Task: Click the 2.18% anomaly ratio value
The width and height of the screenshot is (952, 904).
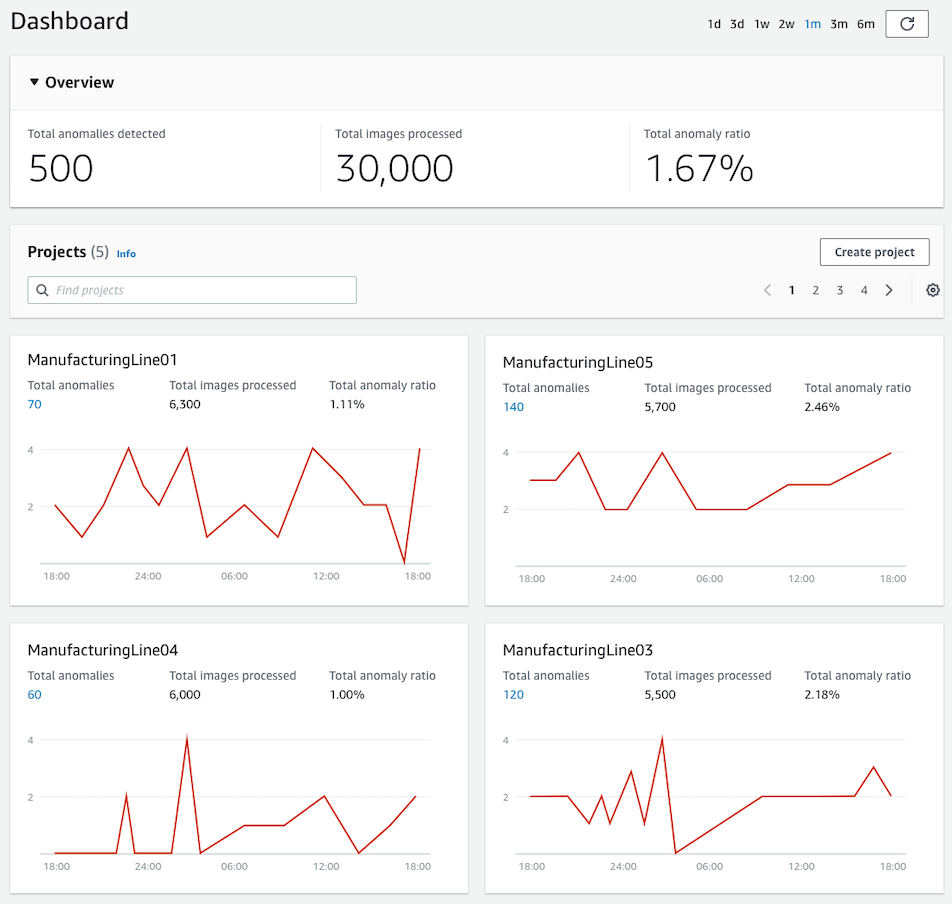Action: 822,695
